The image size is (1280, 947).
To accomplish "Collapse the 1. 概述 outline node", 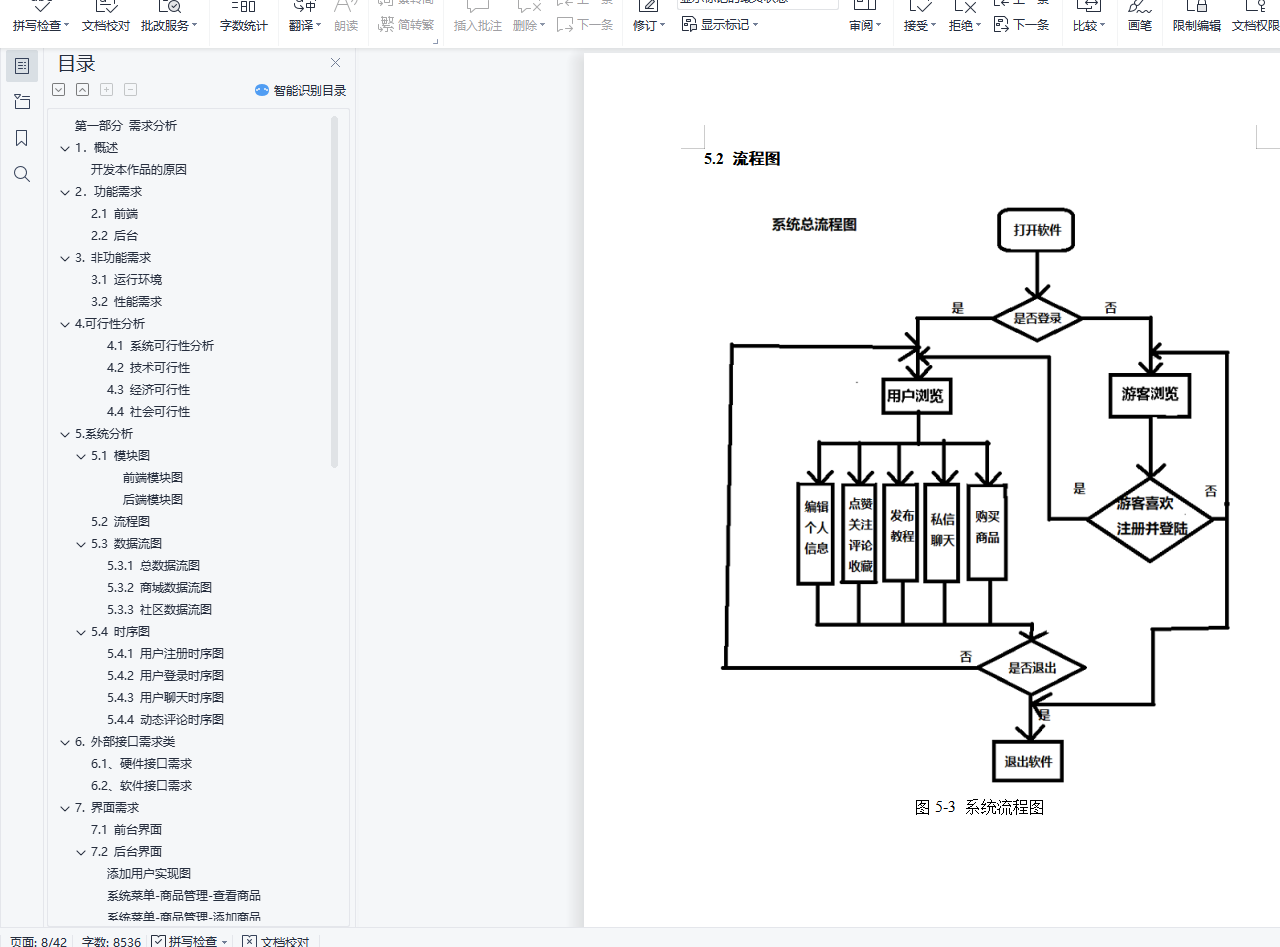I will click(65, 148).
